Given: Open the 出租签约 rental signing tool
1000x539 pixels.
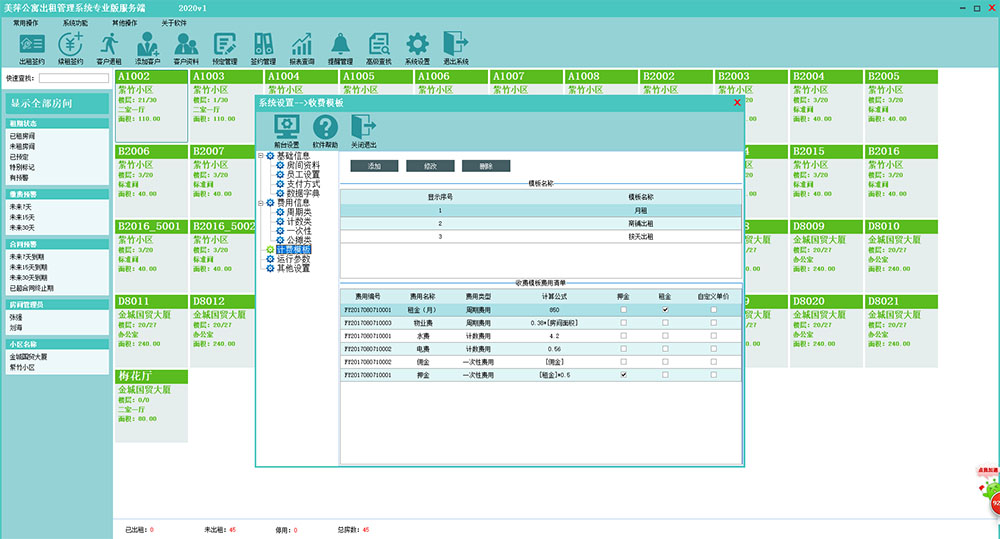Looking at the screenshot, I should coord(32,46).
